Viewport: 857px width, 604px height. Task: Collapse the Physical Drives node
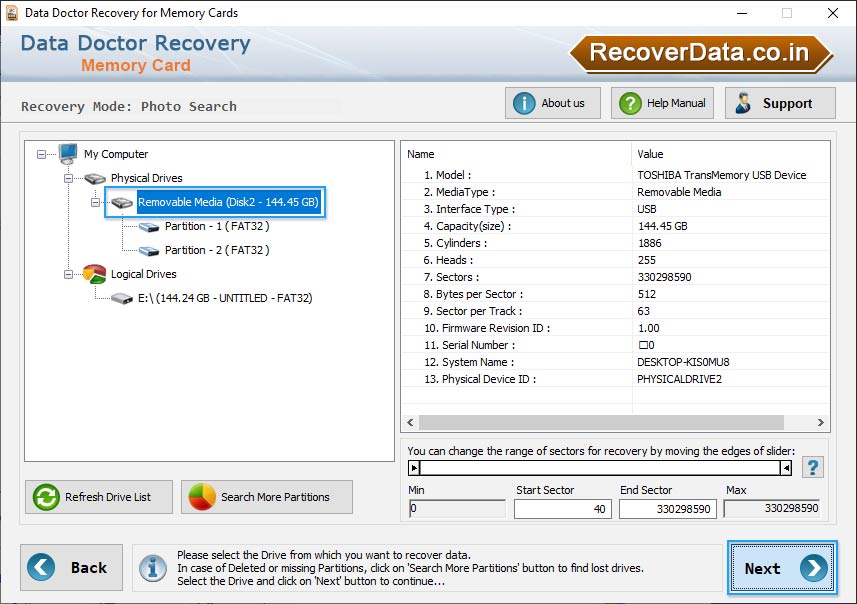click(x=68, y=178)
